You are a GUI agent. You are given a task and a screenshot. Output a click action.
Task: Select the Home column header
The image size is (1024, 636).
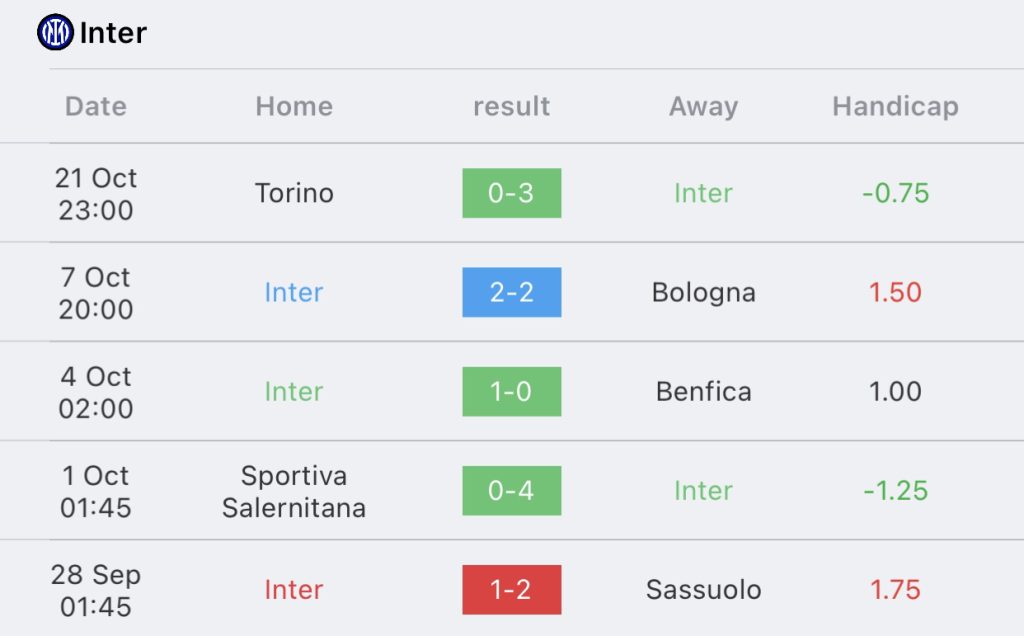point(294,106)
